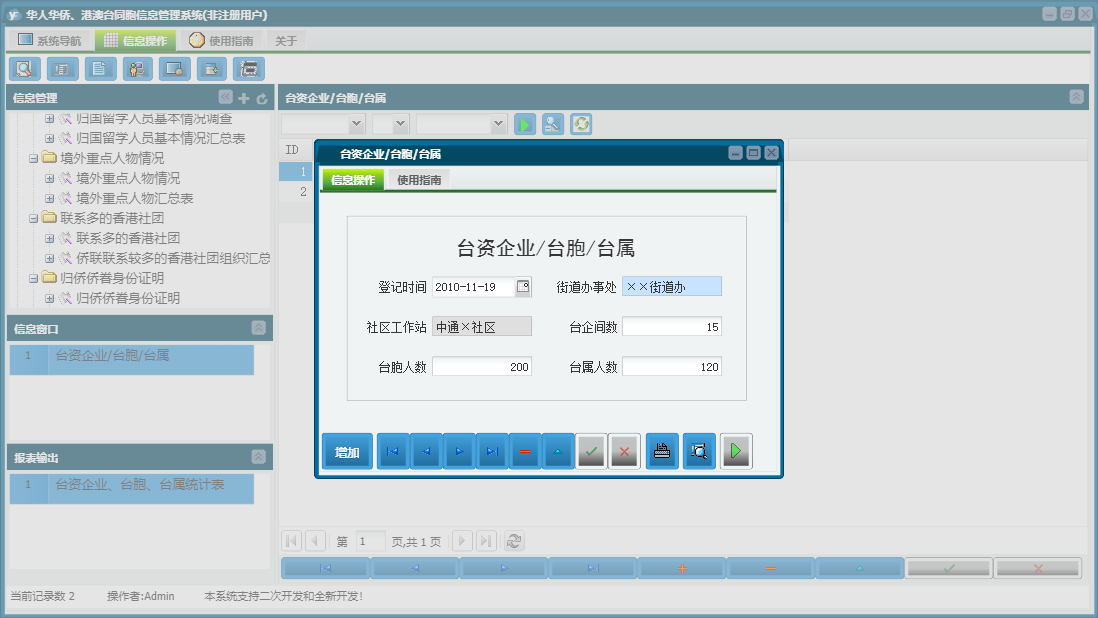Refresh the pager with circular arrows icon
The width and height of the screenshot is (1098, 618).
point(514,541)
